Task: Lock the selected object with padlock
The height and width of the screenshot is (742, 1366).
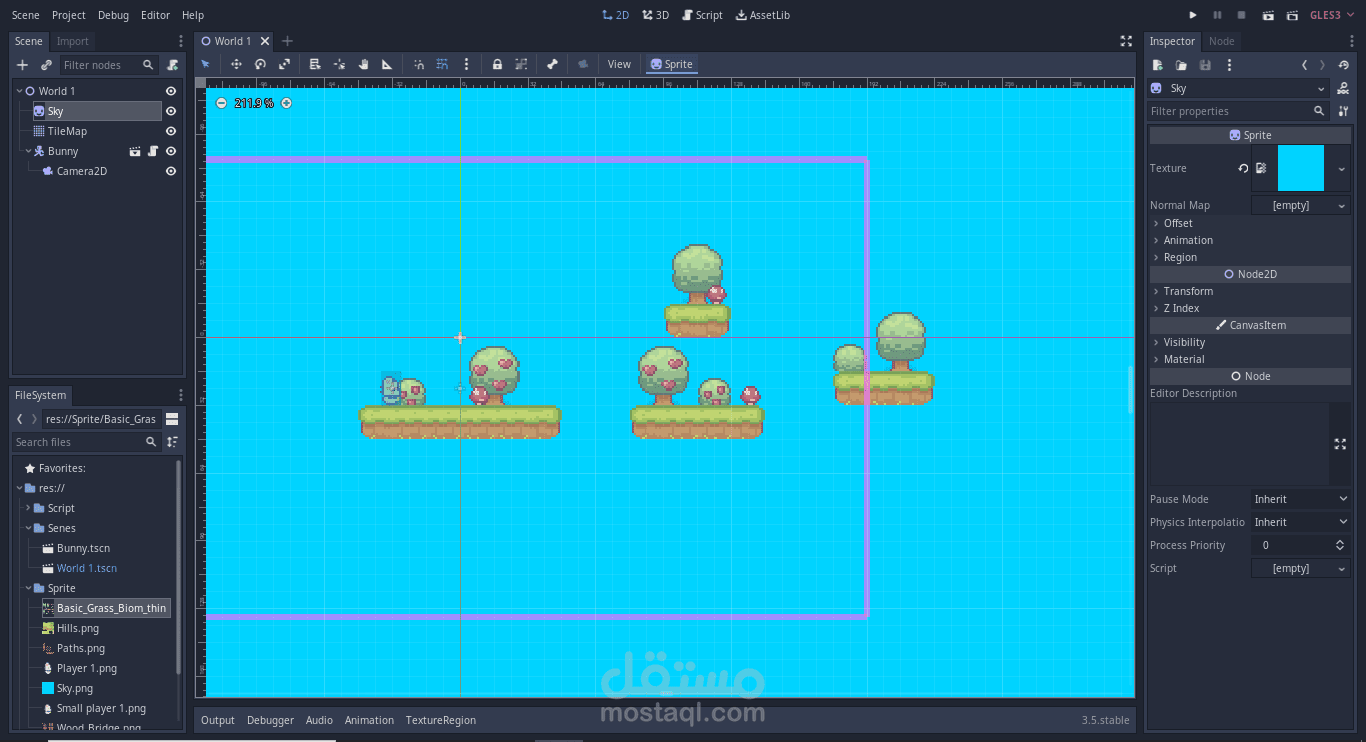Action: tap(497, 64)
